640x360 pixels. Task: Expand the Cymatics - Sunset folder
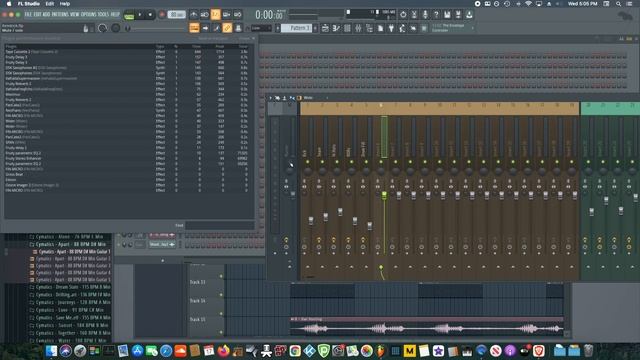(69, 325)
